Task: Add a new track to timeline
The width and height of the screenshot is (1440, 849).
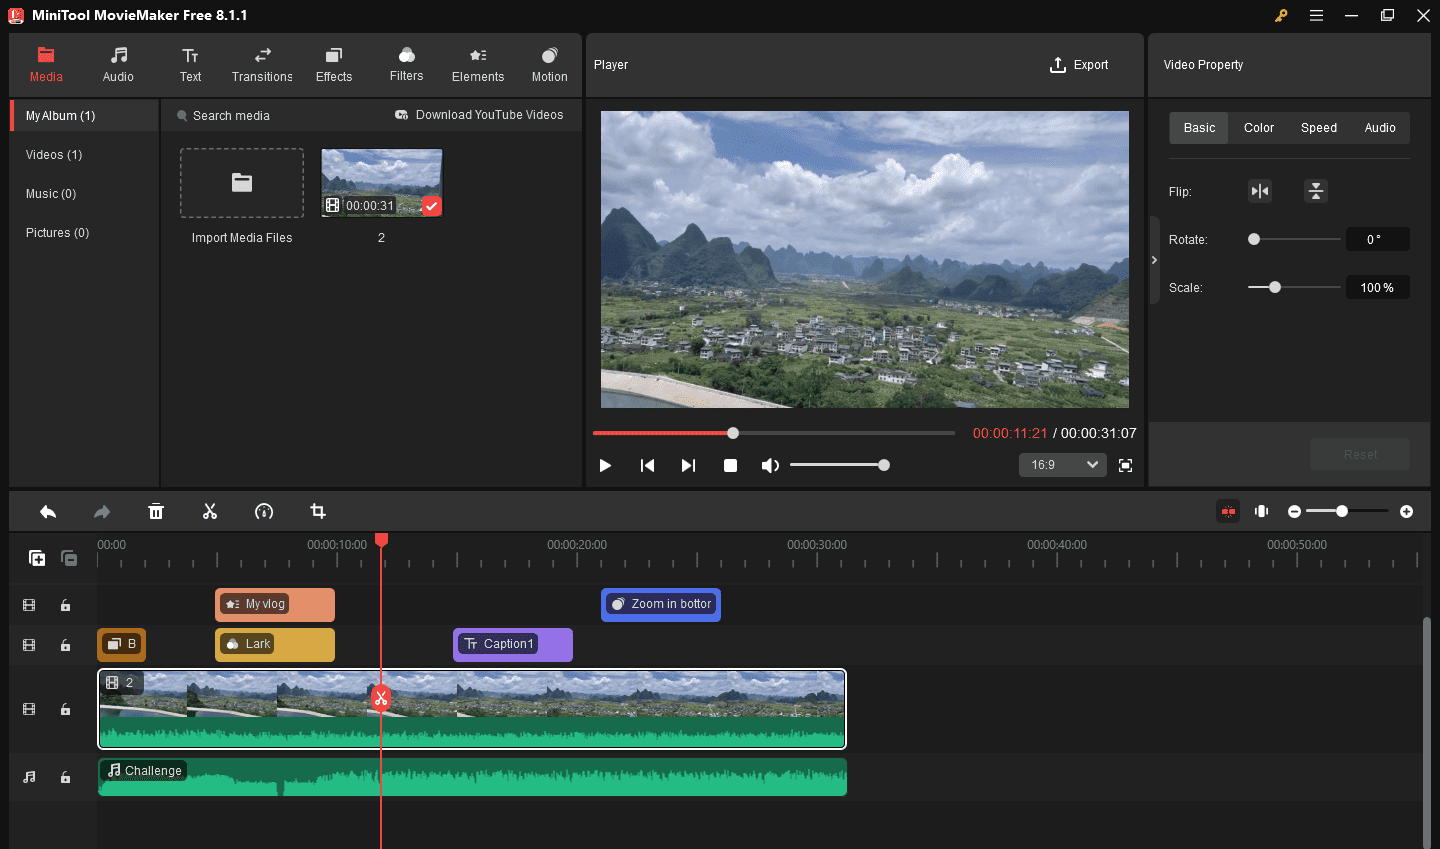Action: 37,558
